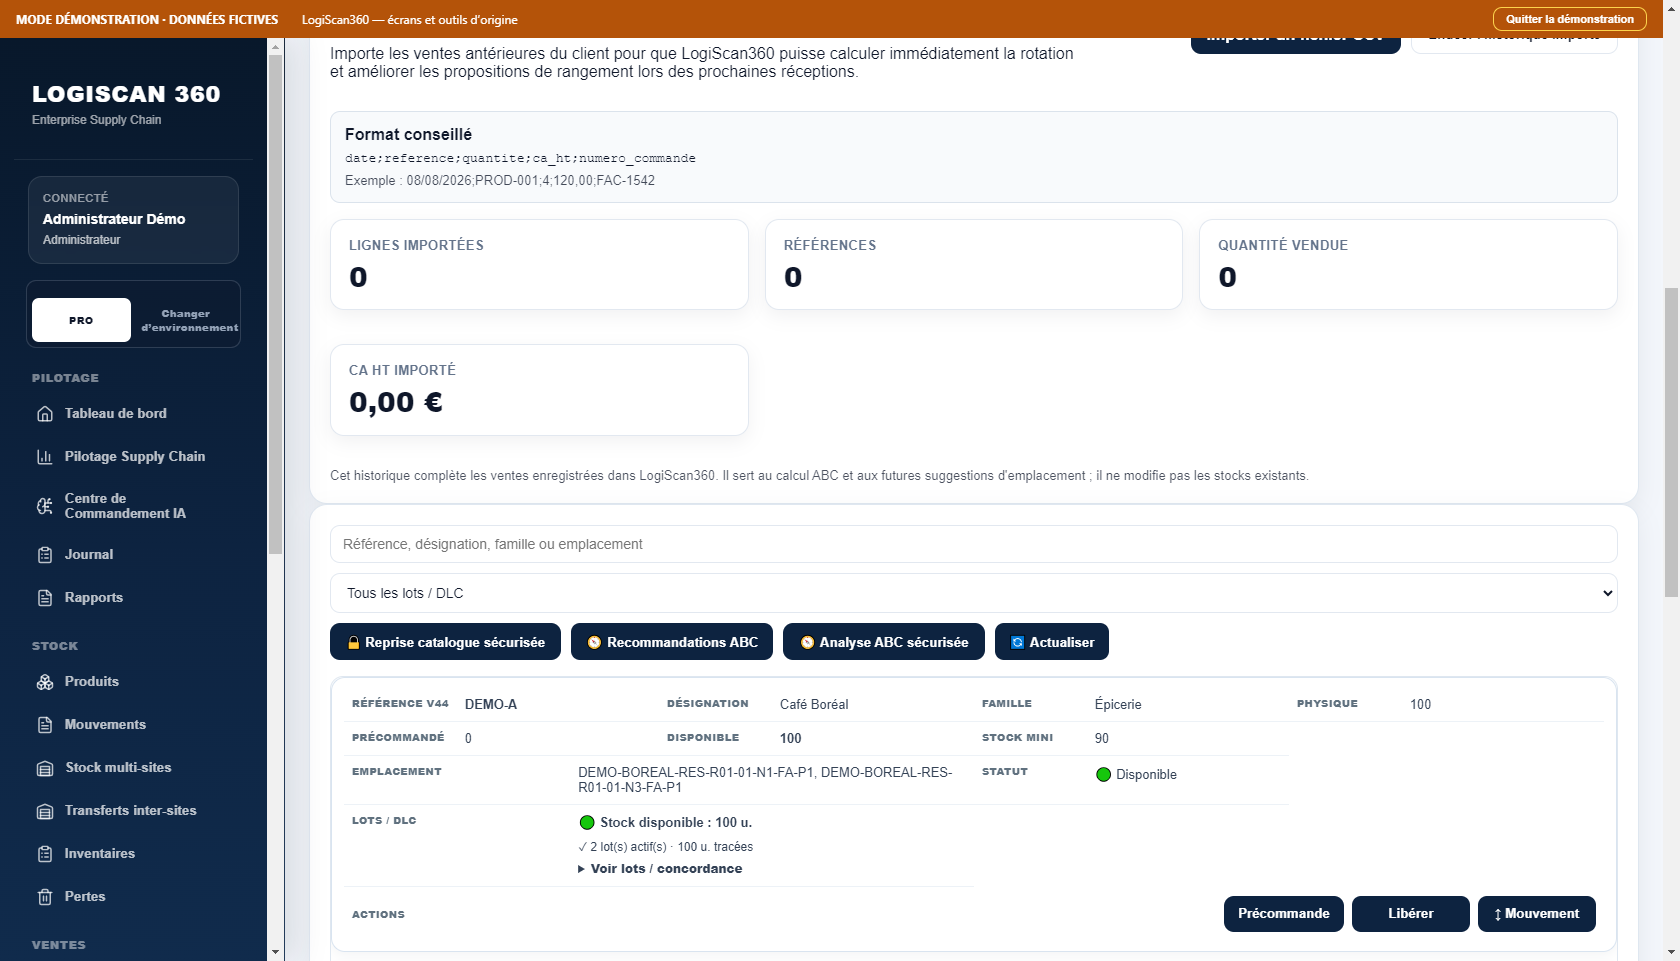Open Pilotage Supply Chain menu item
1680x961 pixels.
click(133, 457)
